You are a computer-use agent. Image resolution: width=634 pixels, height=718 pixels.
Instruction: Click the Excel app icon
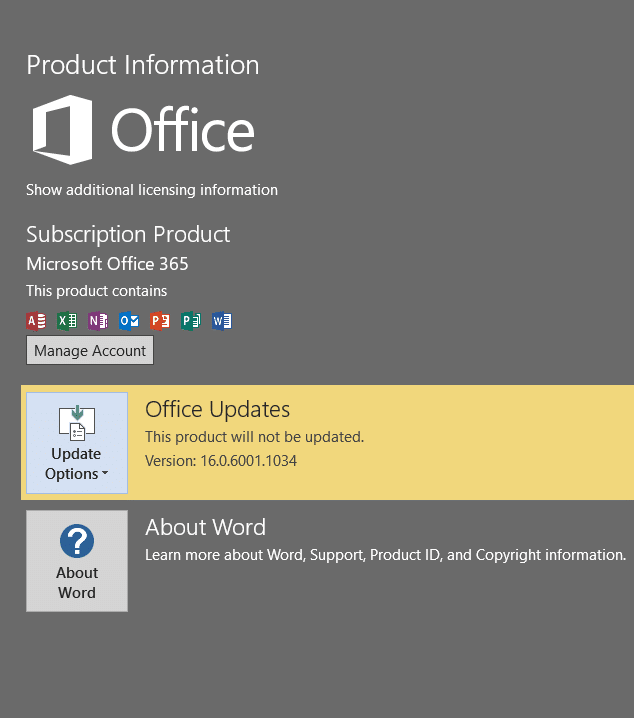point(67,321)
